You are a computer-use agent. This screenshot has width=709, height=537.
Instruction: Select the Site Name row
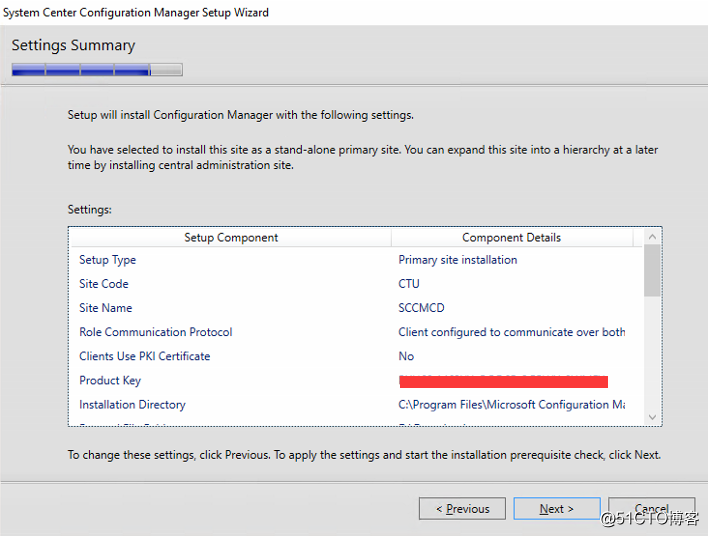(356, 308)
